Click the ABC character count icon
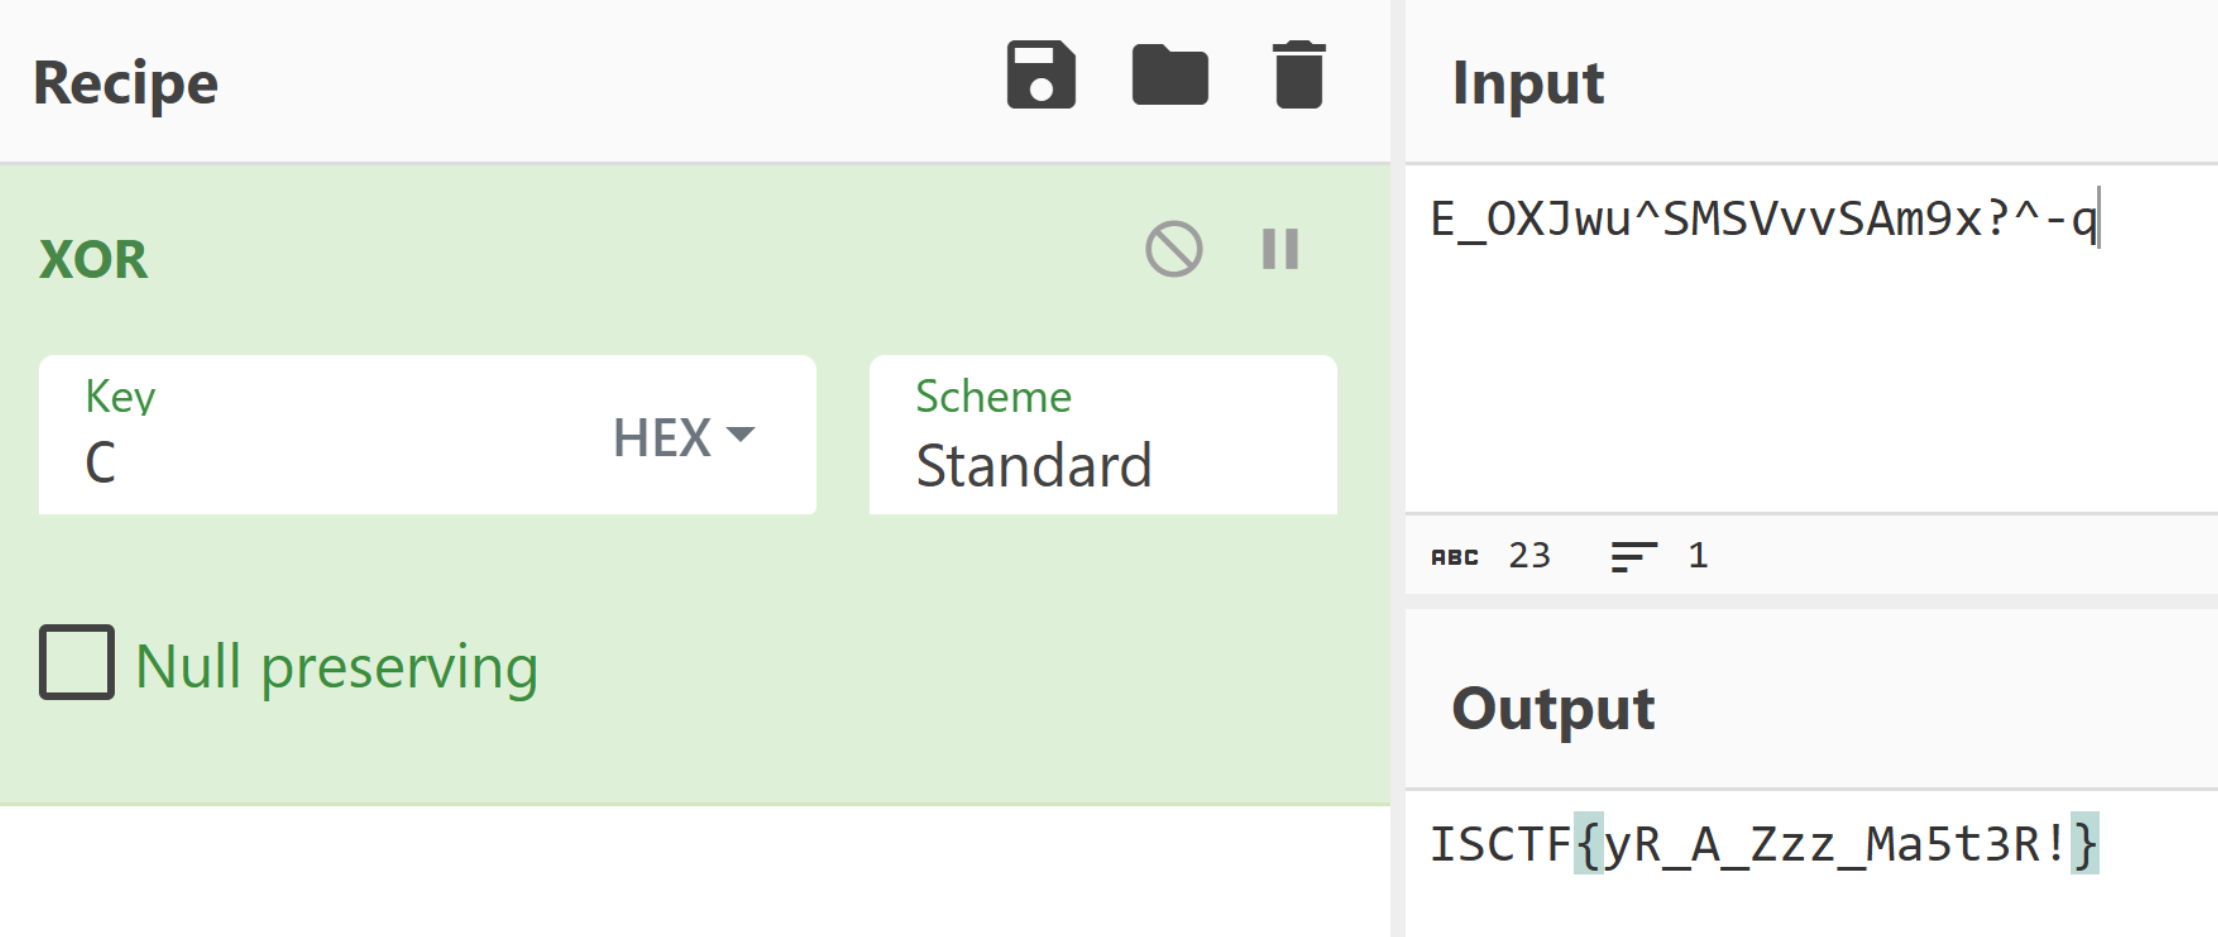The image size is (2218, 937). [1454, 557]
